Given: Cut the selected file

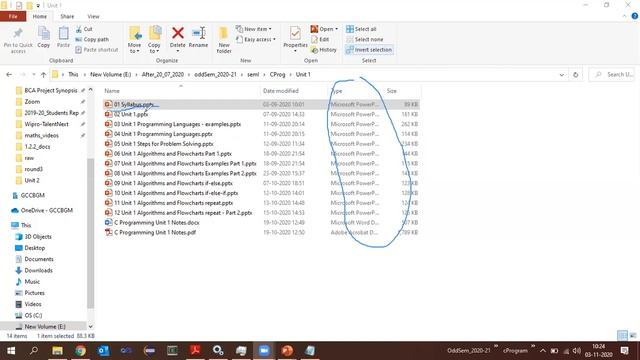Looking at the screenshot, I should [x=84, y=29].
